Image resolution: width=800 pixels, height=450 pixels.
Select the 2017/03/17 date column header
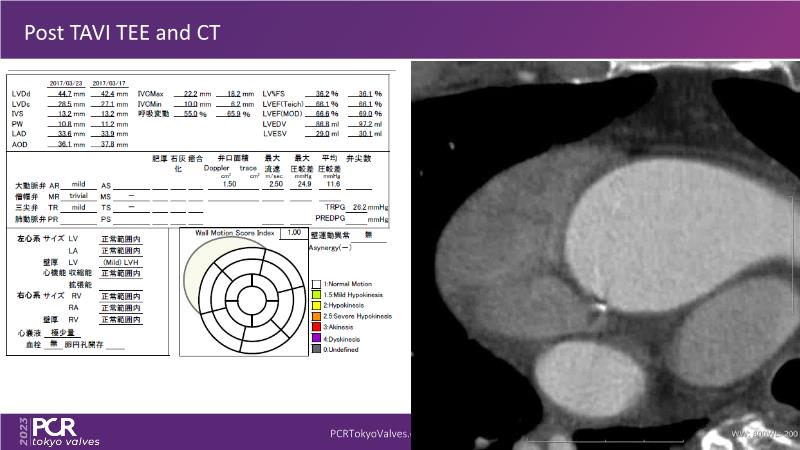pyautogui.click(x=108, y=83)
